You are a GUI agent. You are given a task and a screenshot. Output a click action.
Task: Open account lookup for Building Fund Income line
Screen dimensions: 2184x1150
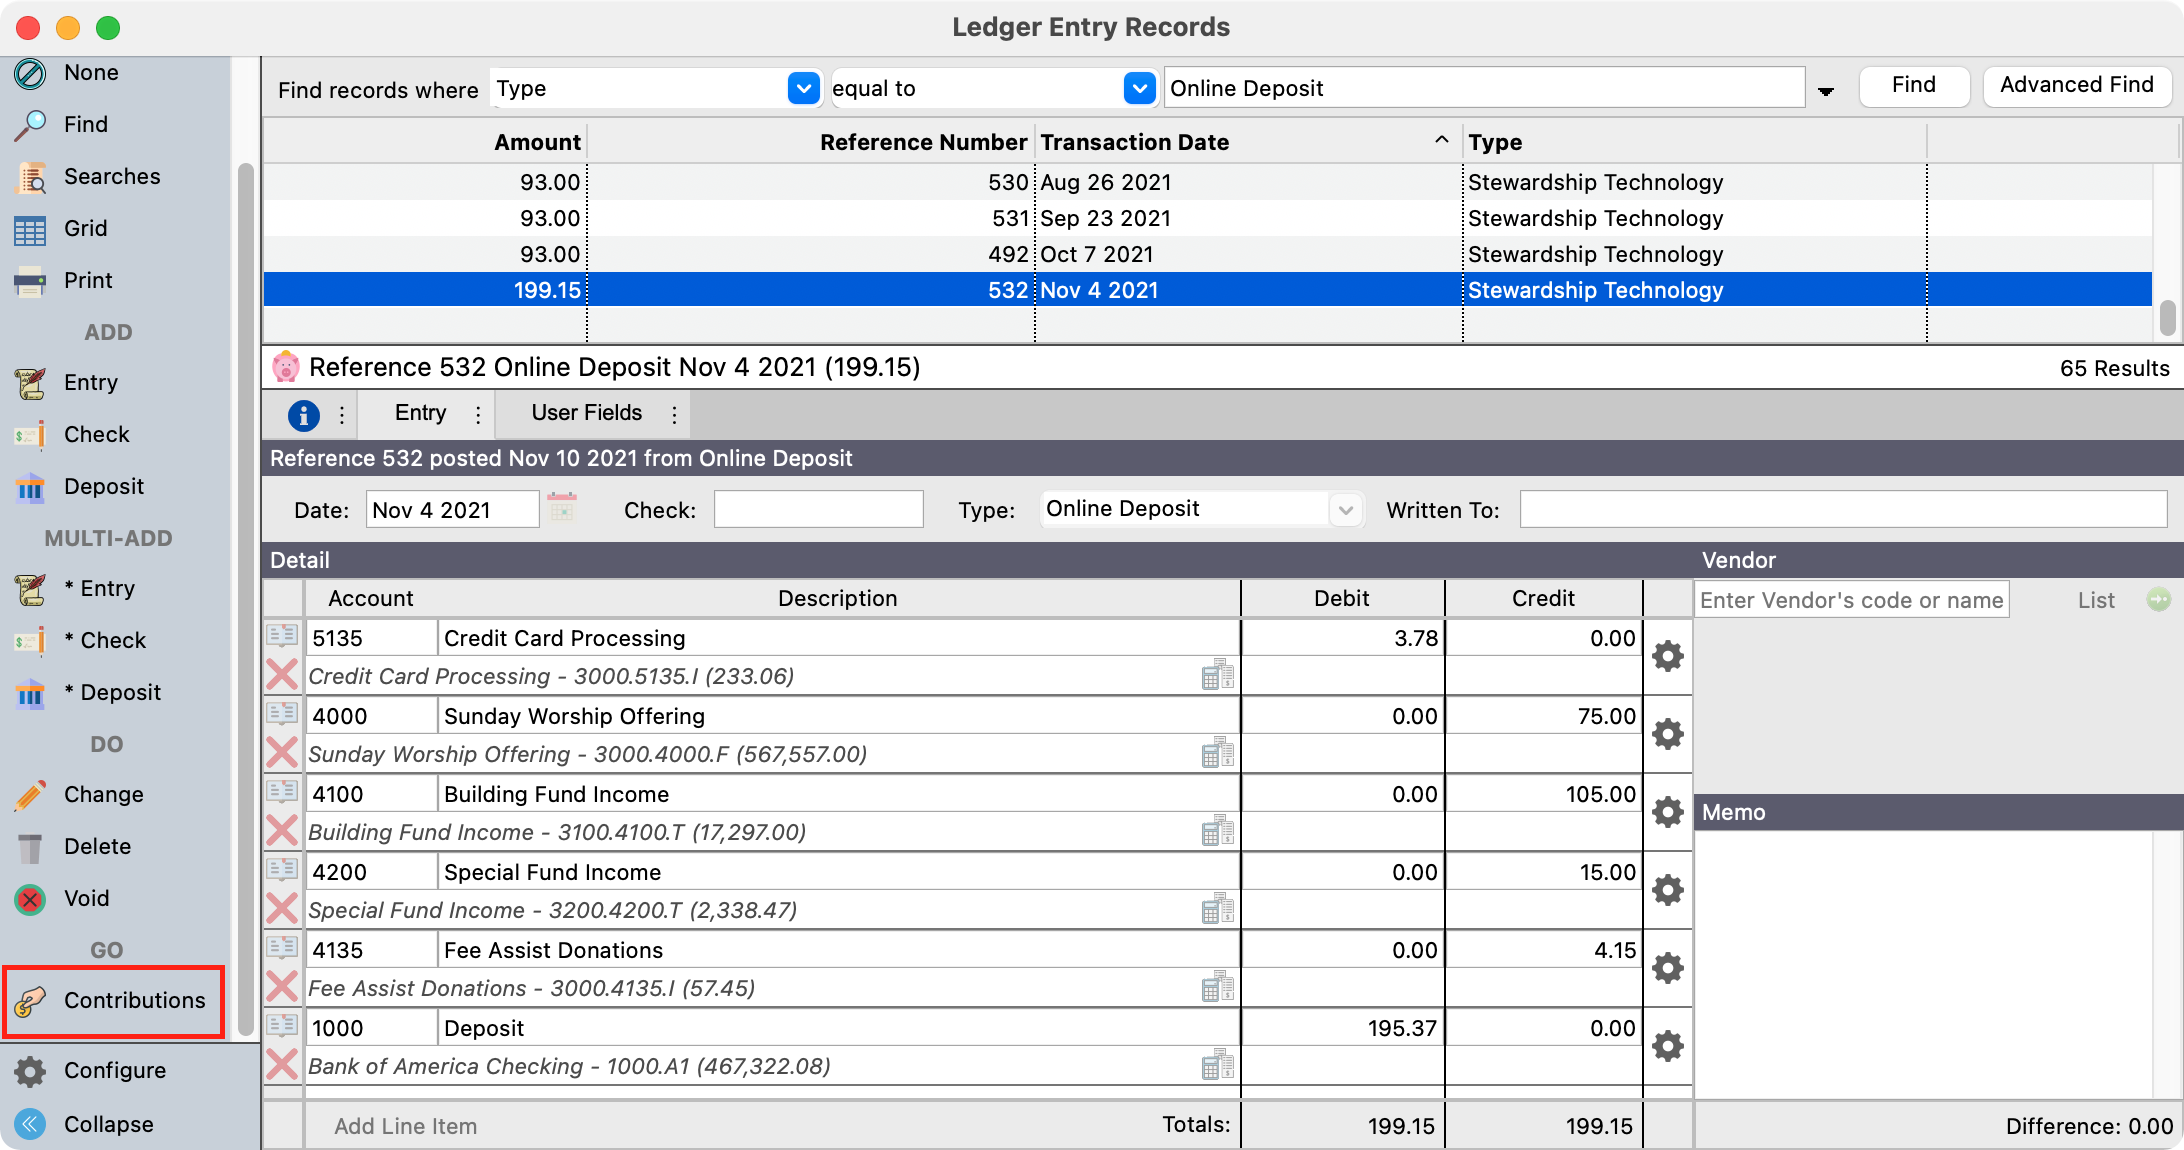tap(1217, 832)
